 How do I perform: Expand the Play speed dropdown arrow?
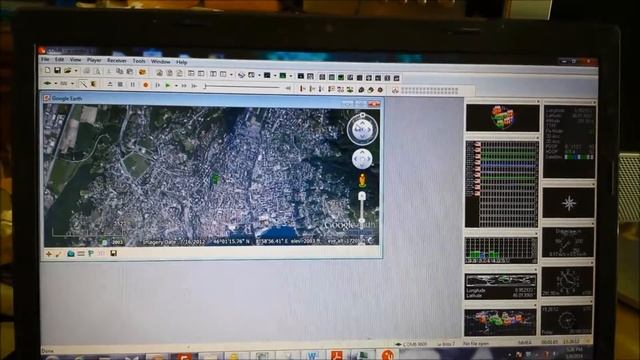tap(176, 86)
